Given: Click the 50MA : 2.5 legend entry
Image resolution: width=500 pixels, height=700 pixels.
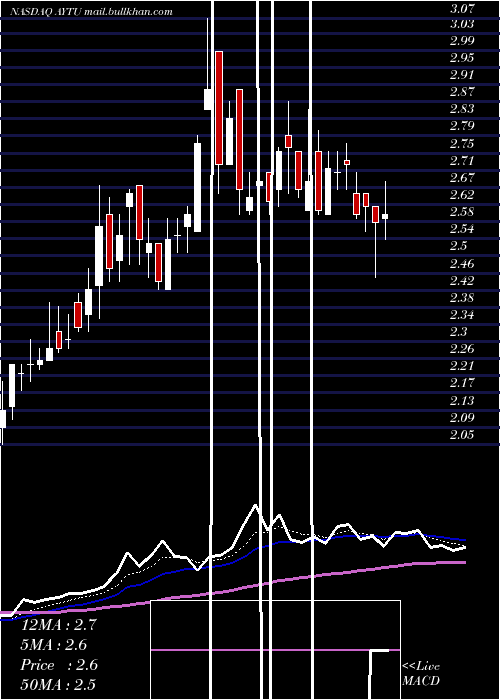Looking at the screenshot, I should click(x=58, y=684).
